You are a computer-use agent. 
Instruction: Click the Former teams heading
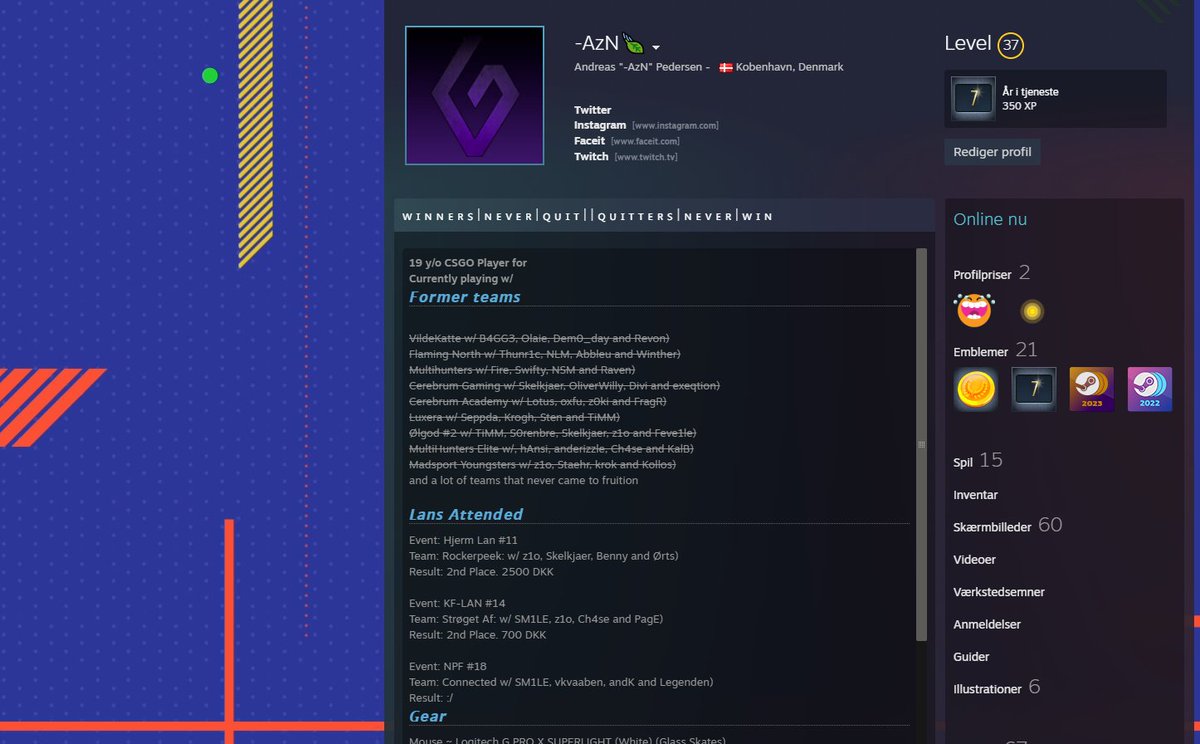point(465,297)
